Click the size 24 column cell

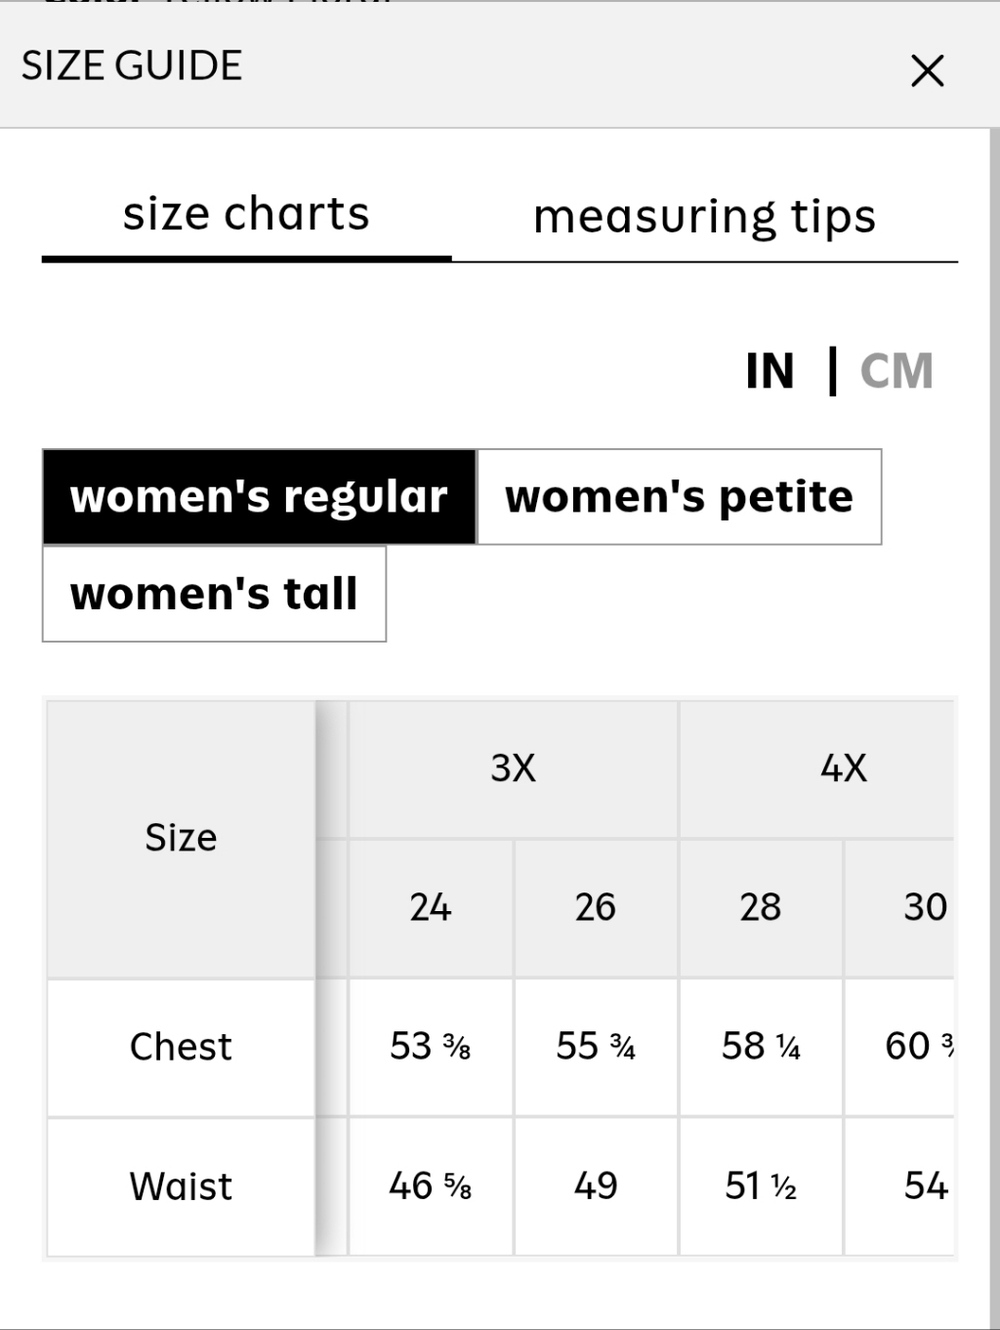pyautogui.click(x=430, y=908)
